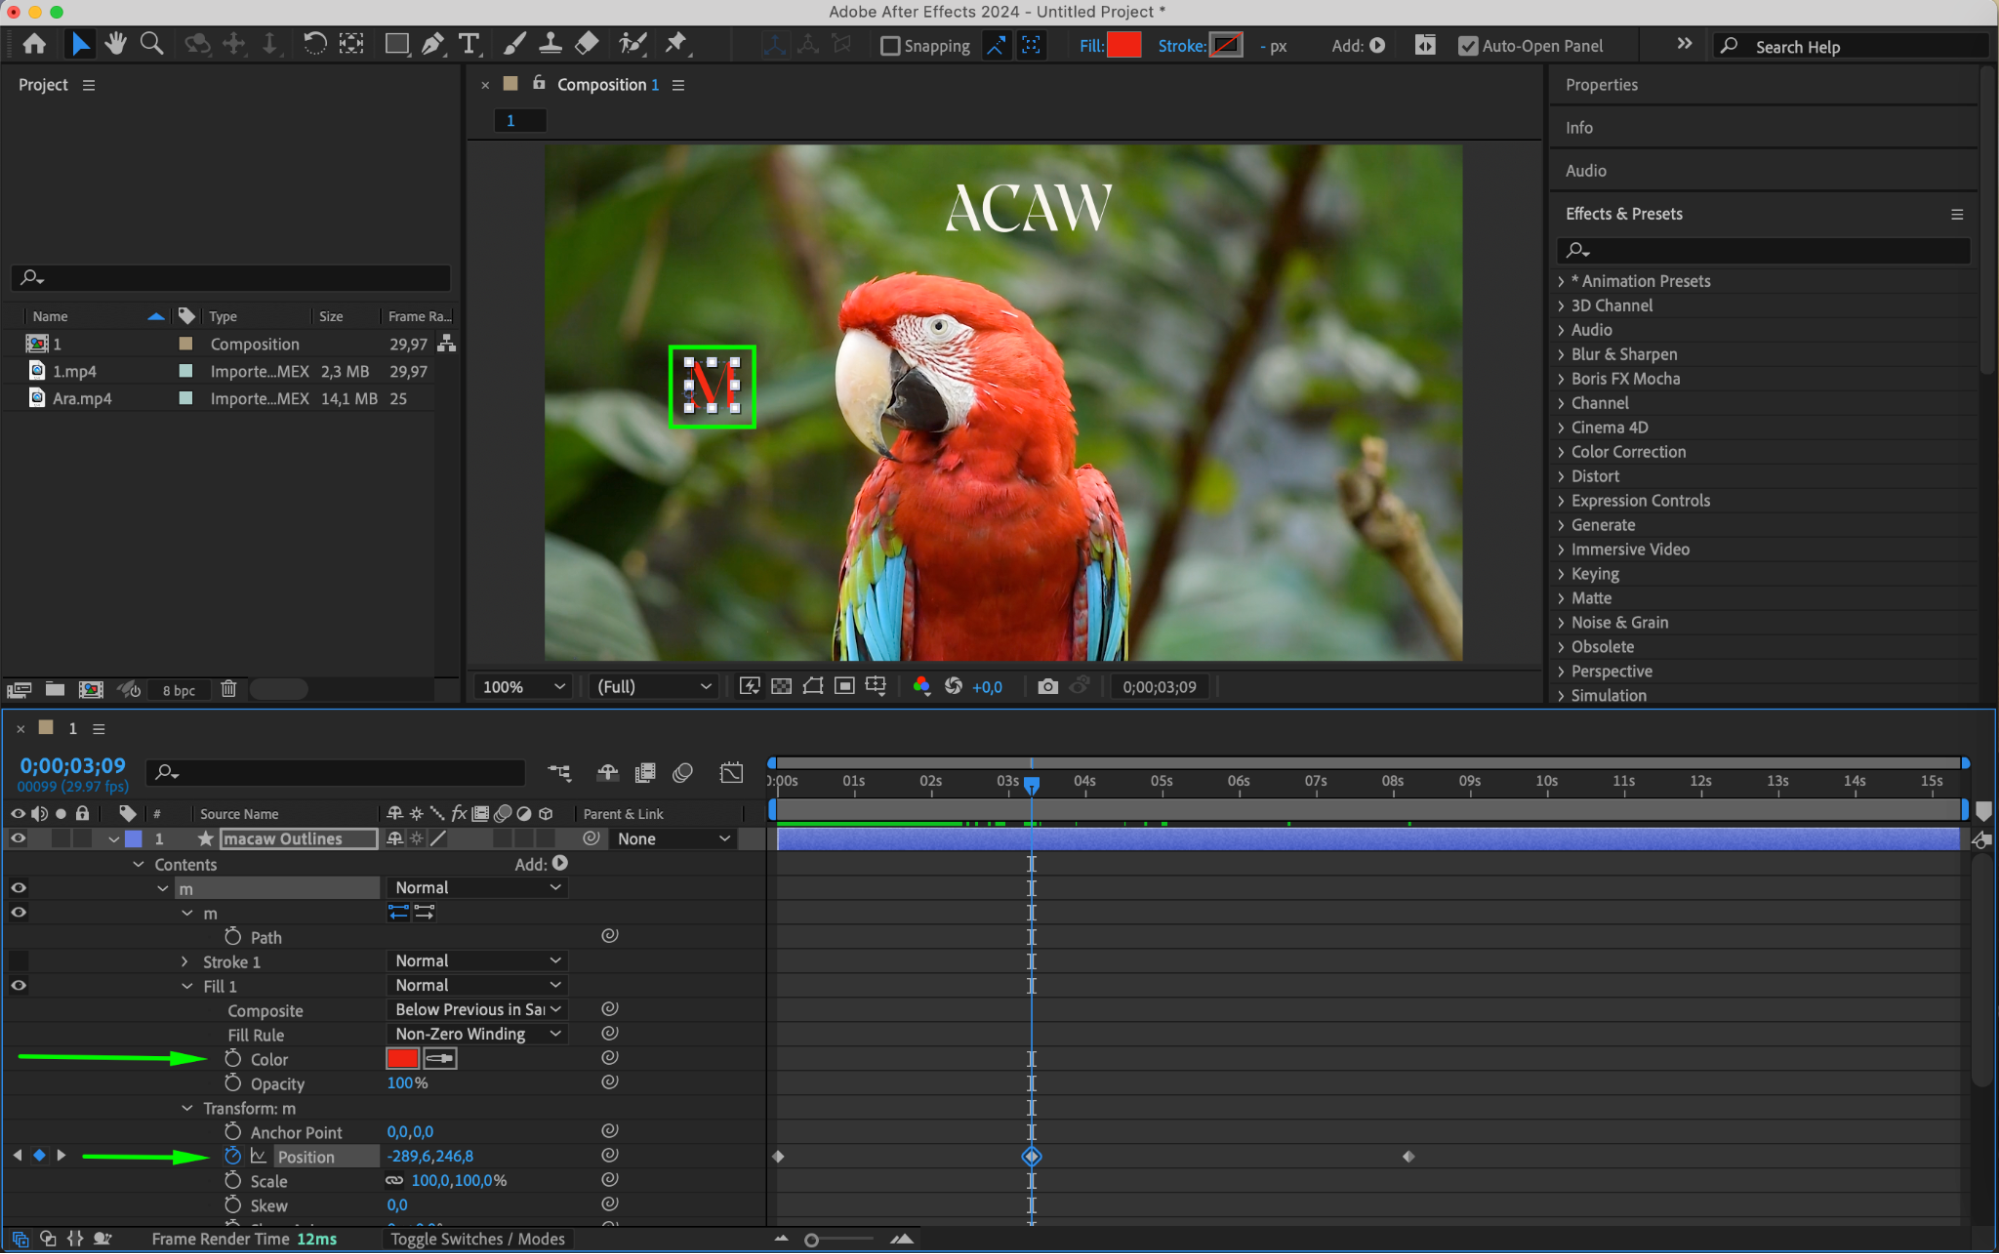Open the Properties panel tab
Viewport: 1999px width, 1254px height.
[x=1601, y=85]
